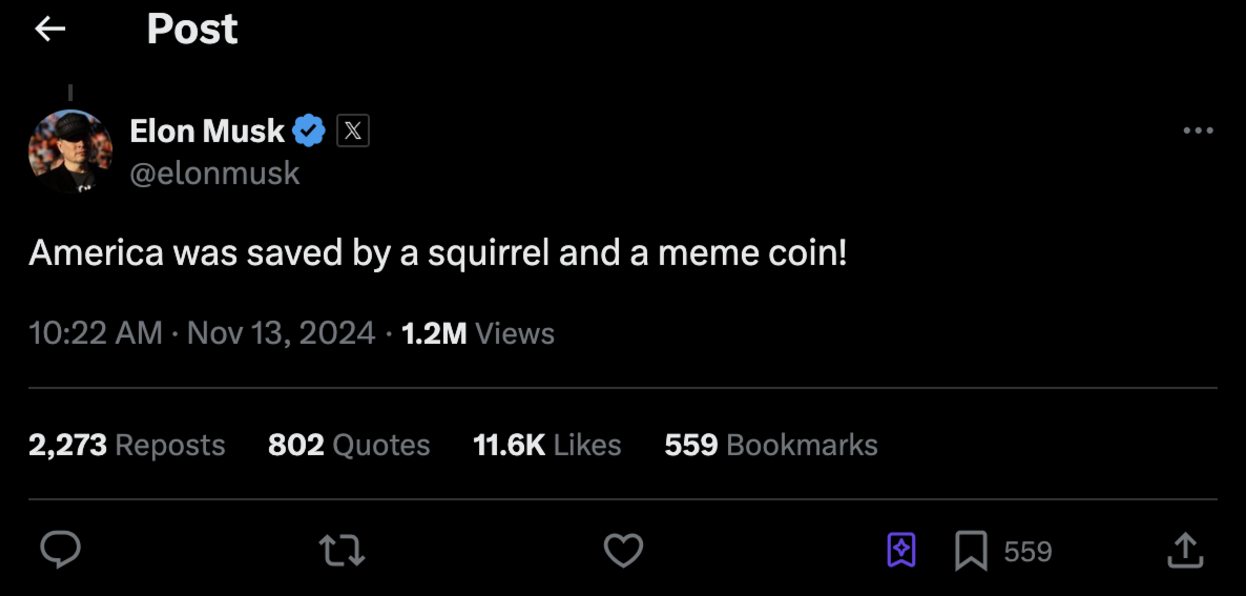This screenshot has width=1248, height=596.
Task: Click the 10:22 AM Nov 13 timestamp
Action: 202,333
